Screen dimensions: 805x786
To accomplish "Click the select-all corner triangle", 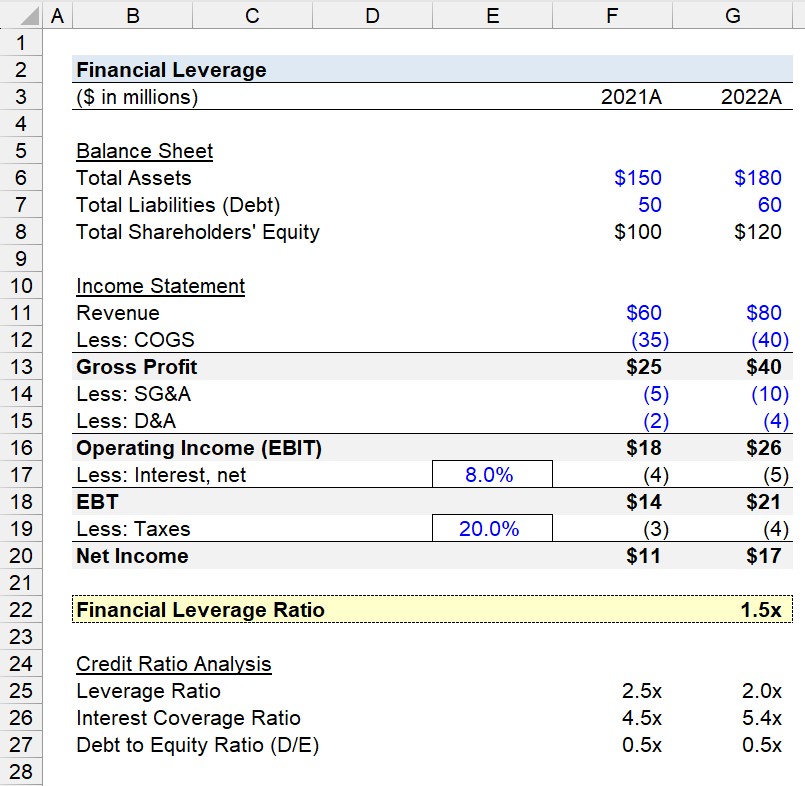I will pos(29,15).
